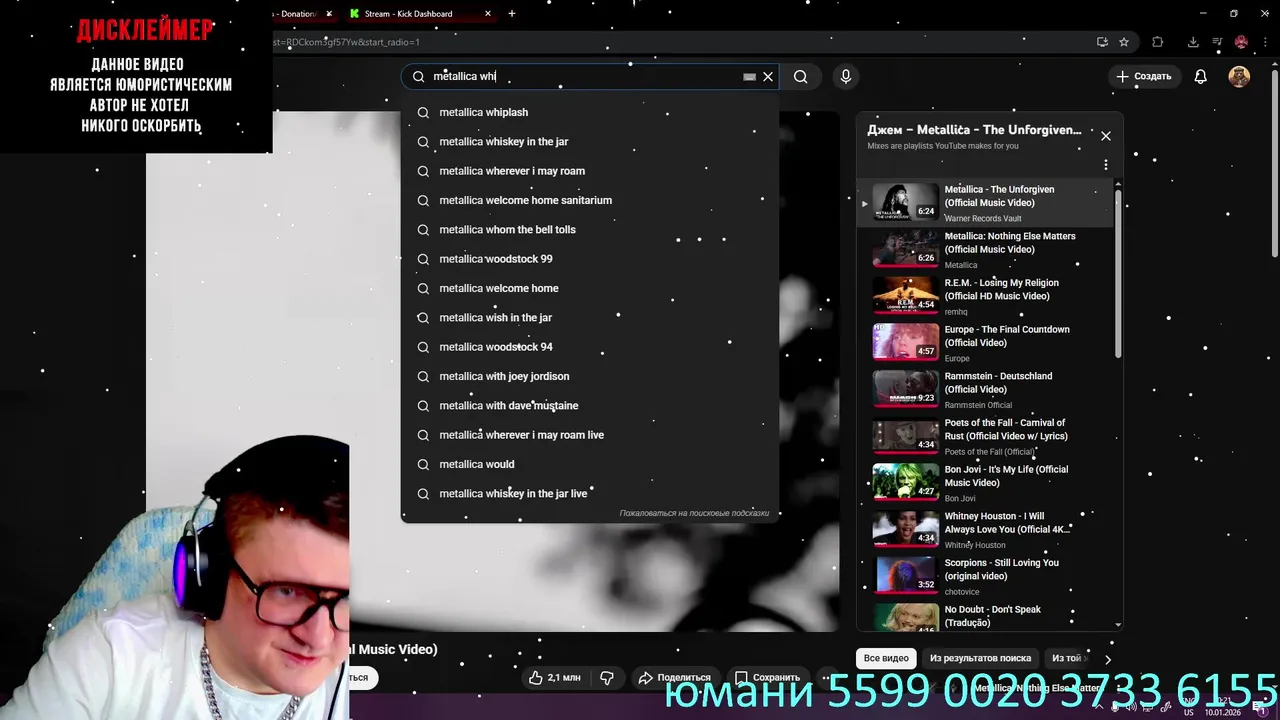Click the install app icon in address bar
Viewport: 1280px width, 720px height.
click(1102, 42)
